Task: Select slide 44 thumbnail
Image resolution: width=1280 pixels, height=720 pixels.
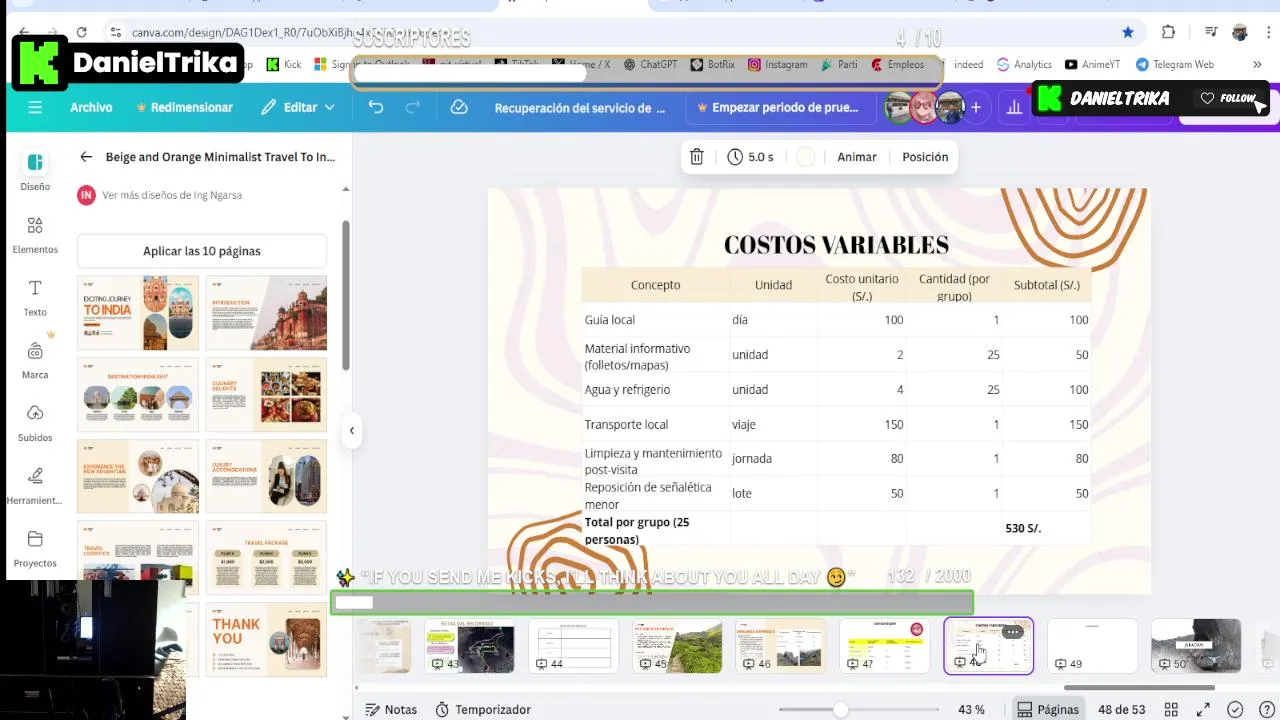Action: 574,646
